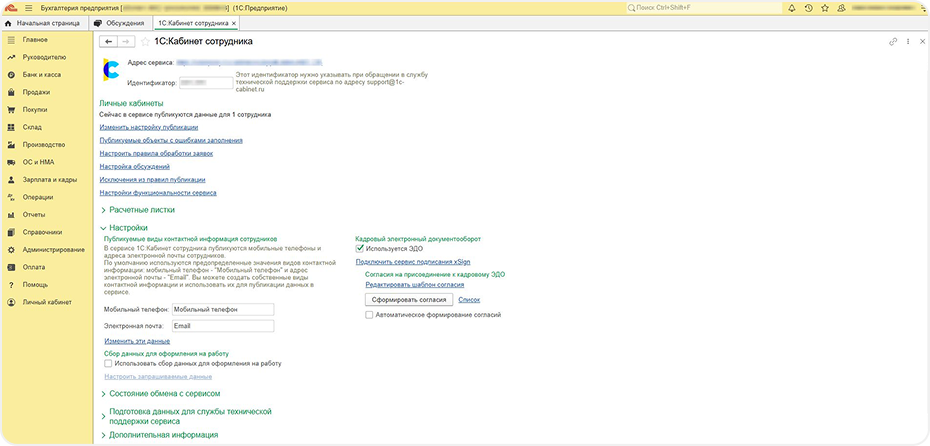
Task: Open Руководителю section in sidebar
Action: click(x=46, y=58)
